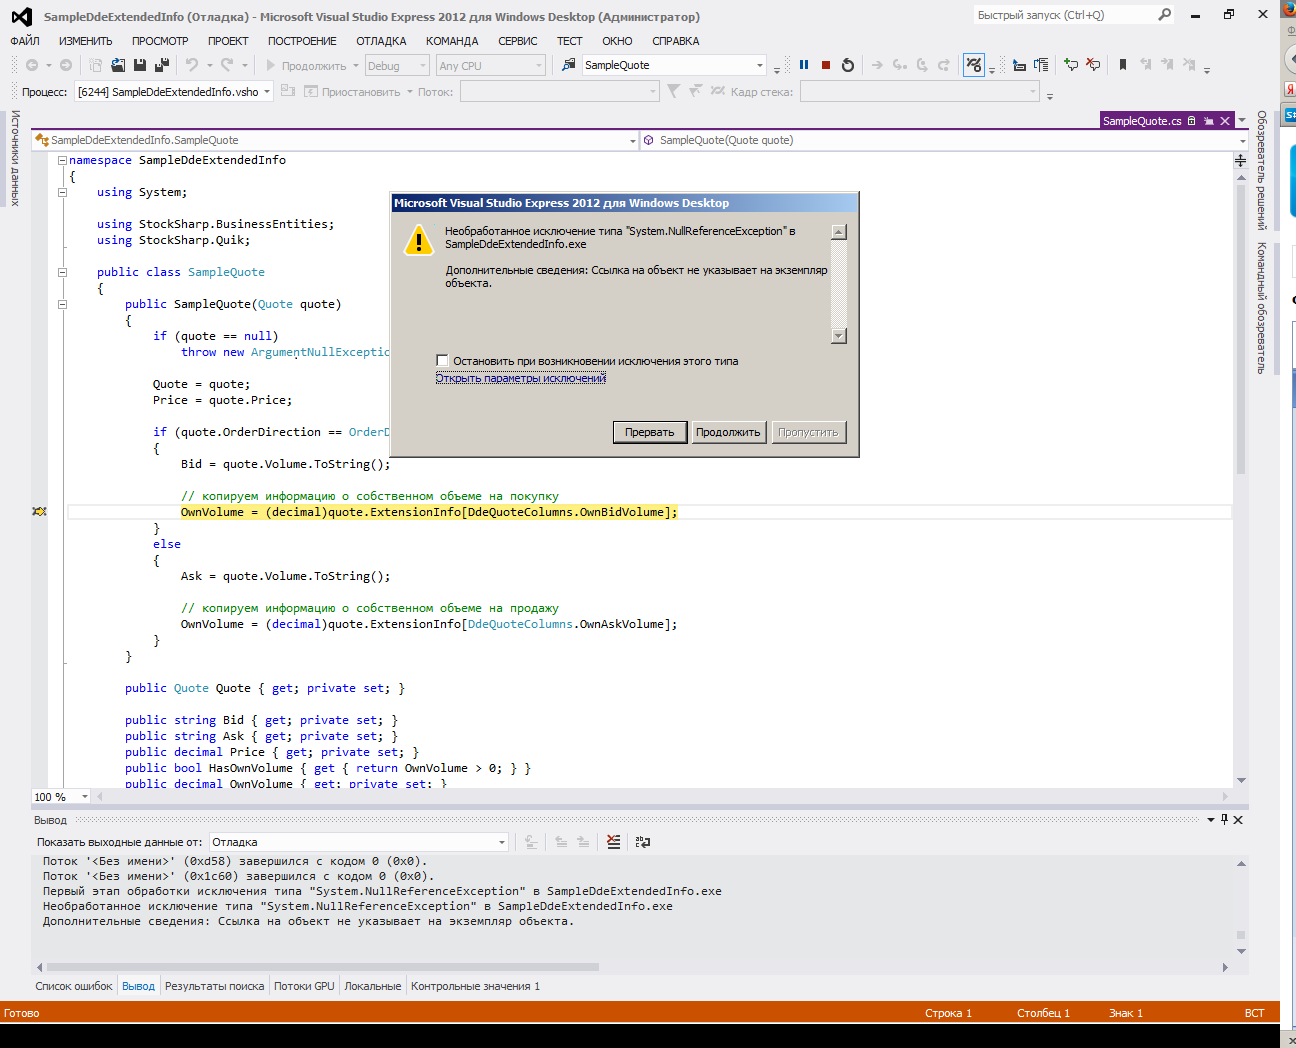The height and width of the screenshot is (1048, 1296).
Task: Open the 'Открыть параметры исключений' link
Action: tap(520, 378)
